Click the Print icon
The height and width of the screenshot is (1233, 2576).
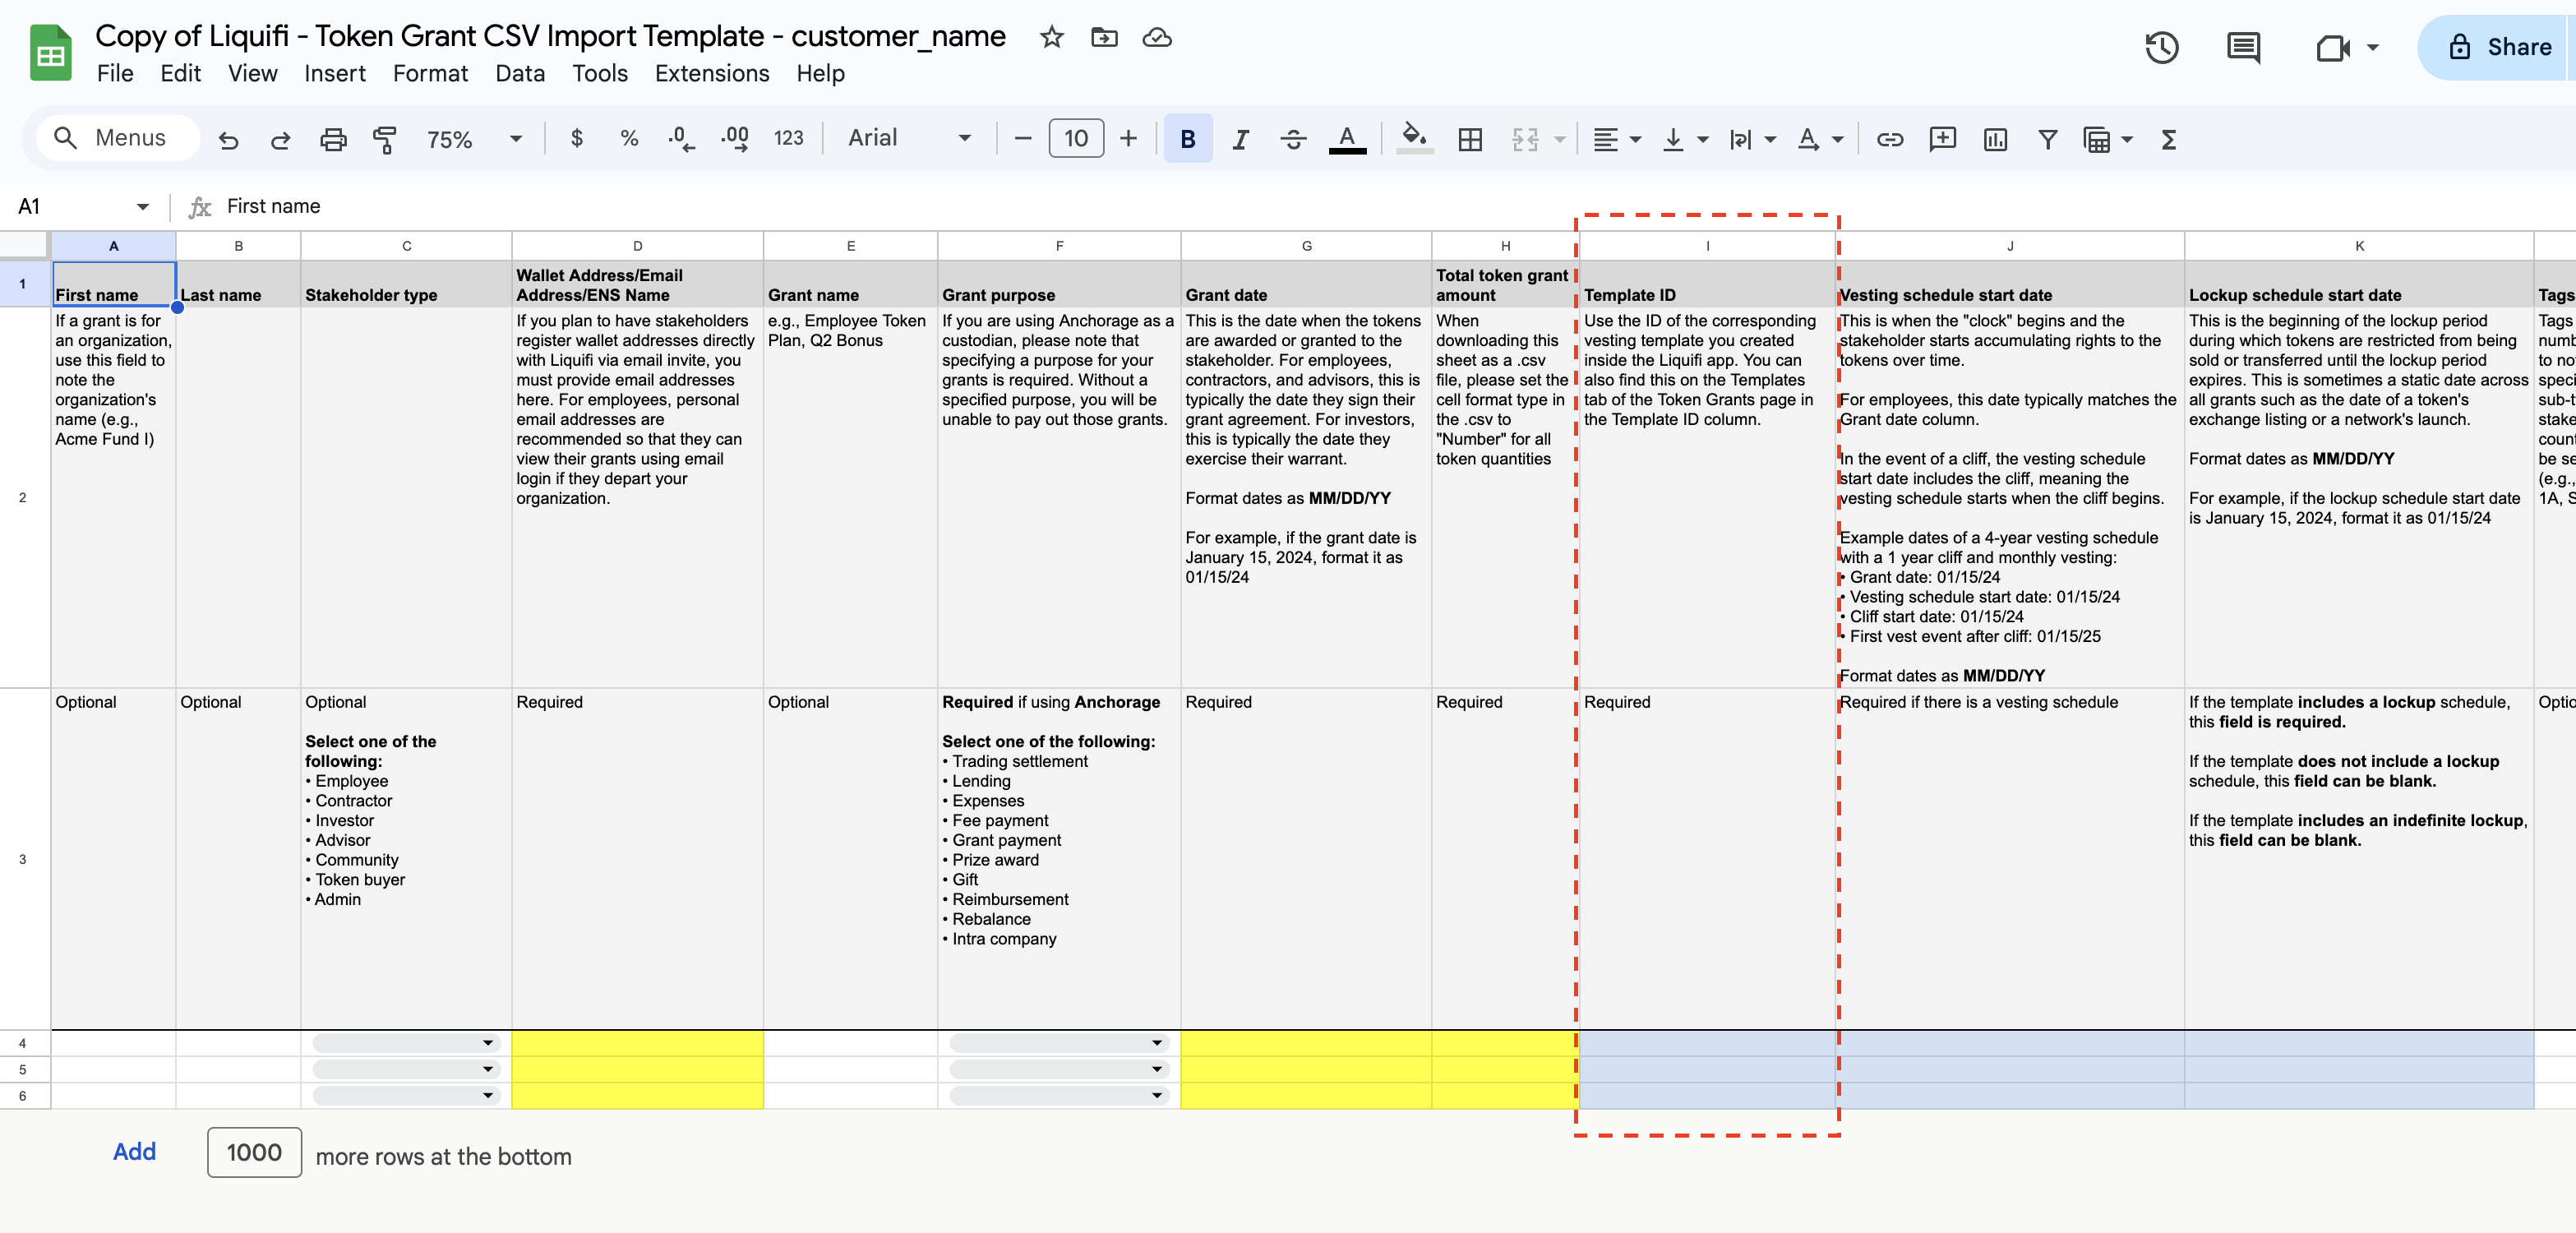[x=333, y=139]
